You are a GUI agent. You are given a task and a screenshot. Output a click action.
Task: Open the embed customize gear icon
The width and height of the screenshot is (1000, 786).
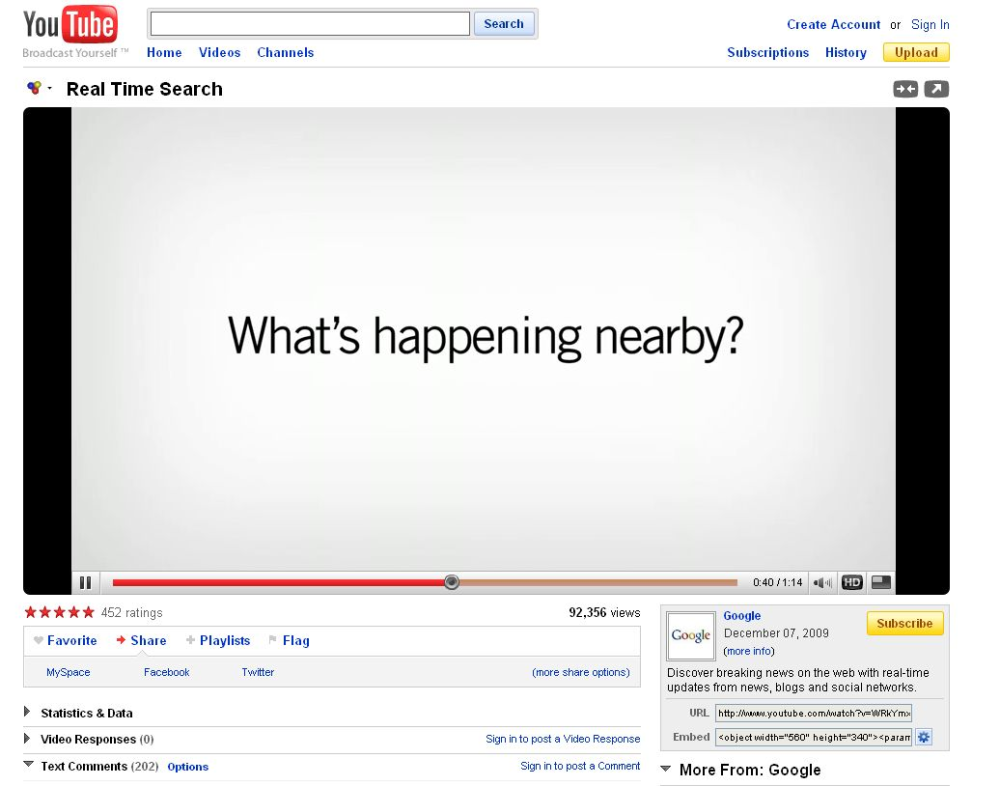point(924,737)
